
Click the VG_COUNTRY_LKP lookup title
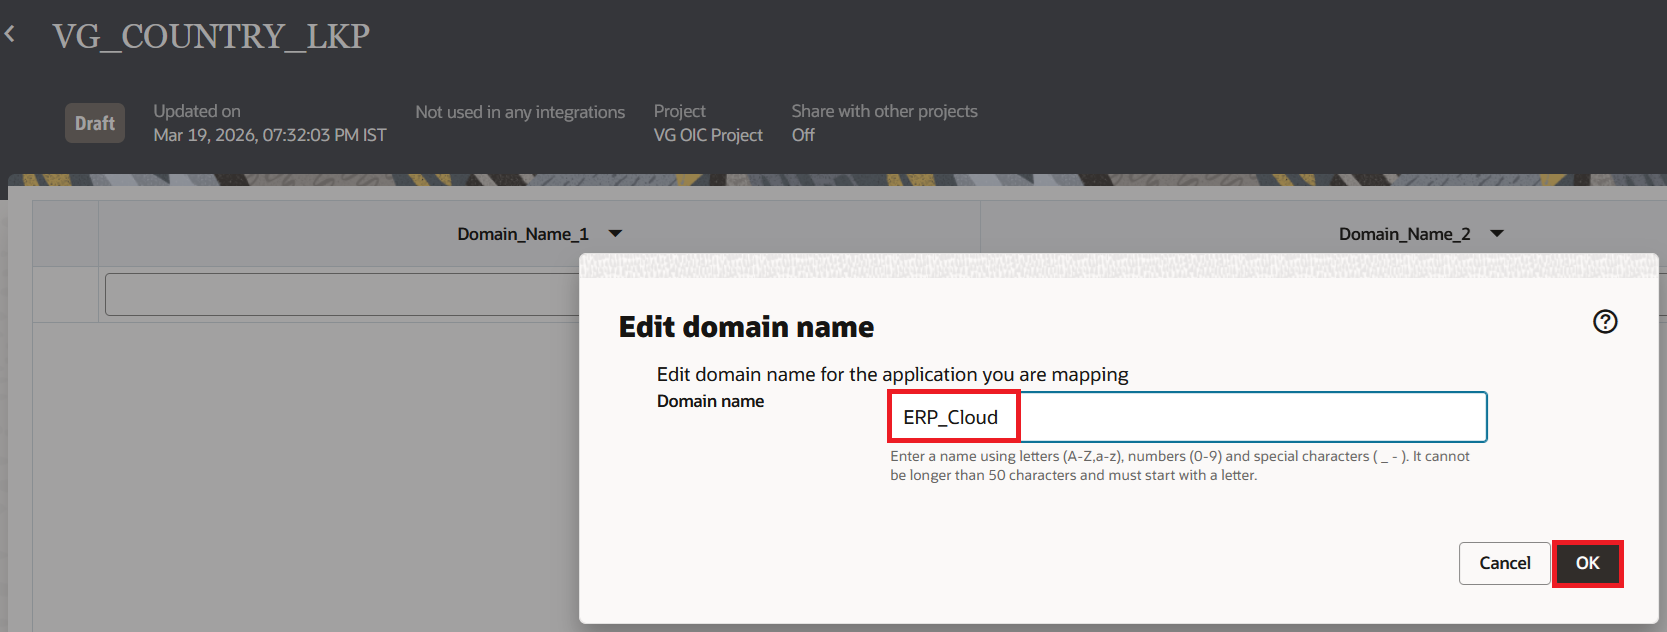tap(211, 37)
